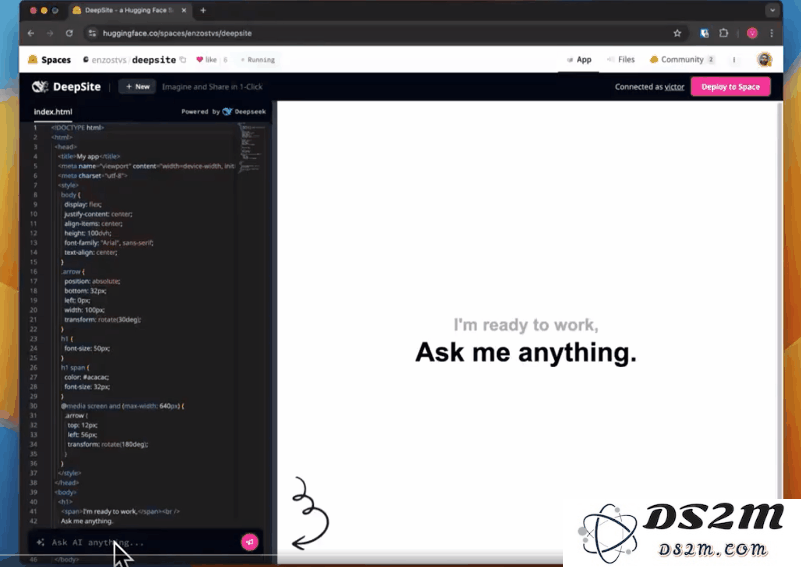Open the Extensions puzzle icon

(723, 33)
